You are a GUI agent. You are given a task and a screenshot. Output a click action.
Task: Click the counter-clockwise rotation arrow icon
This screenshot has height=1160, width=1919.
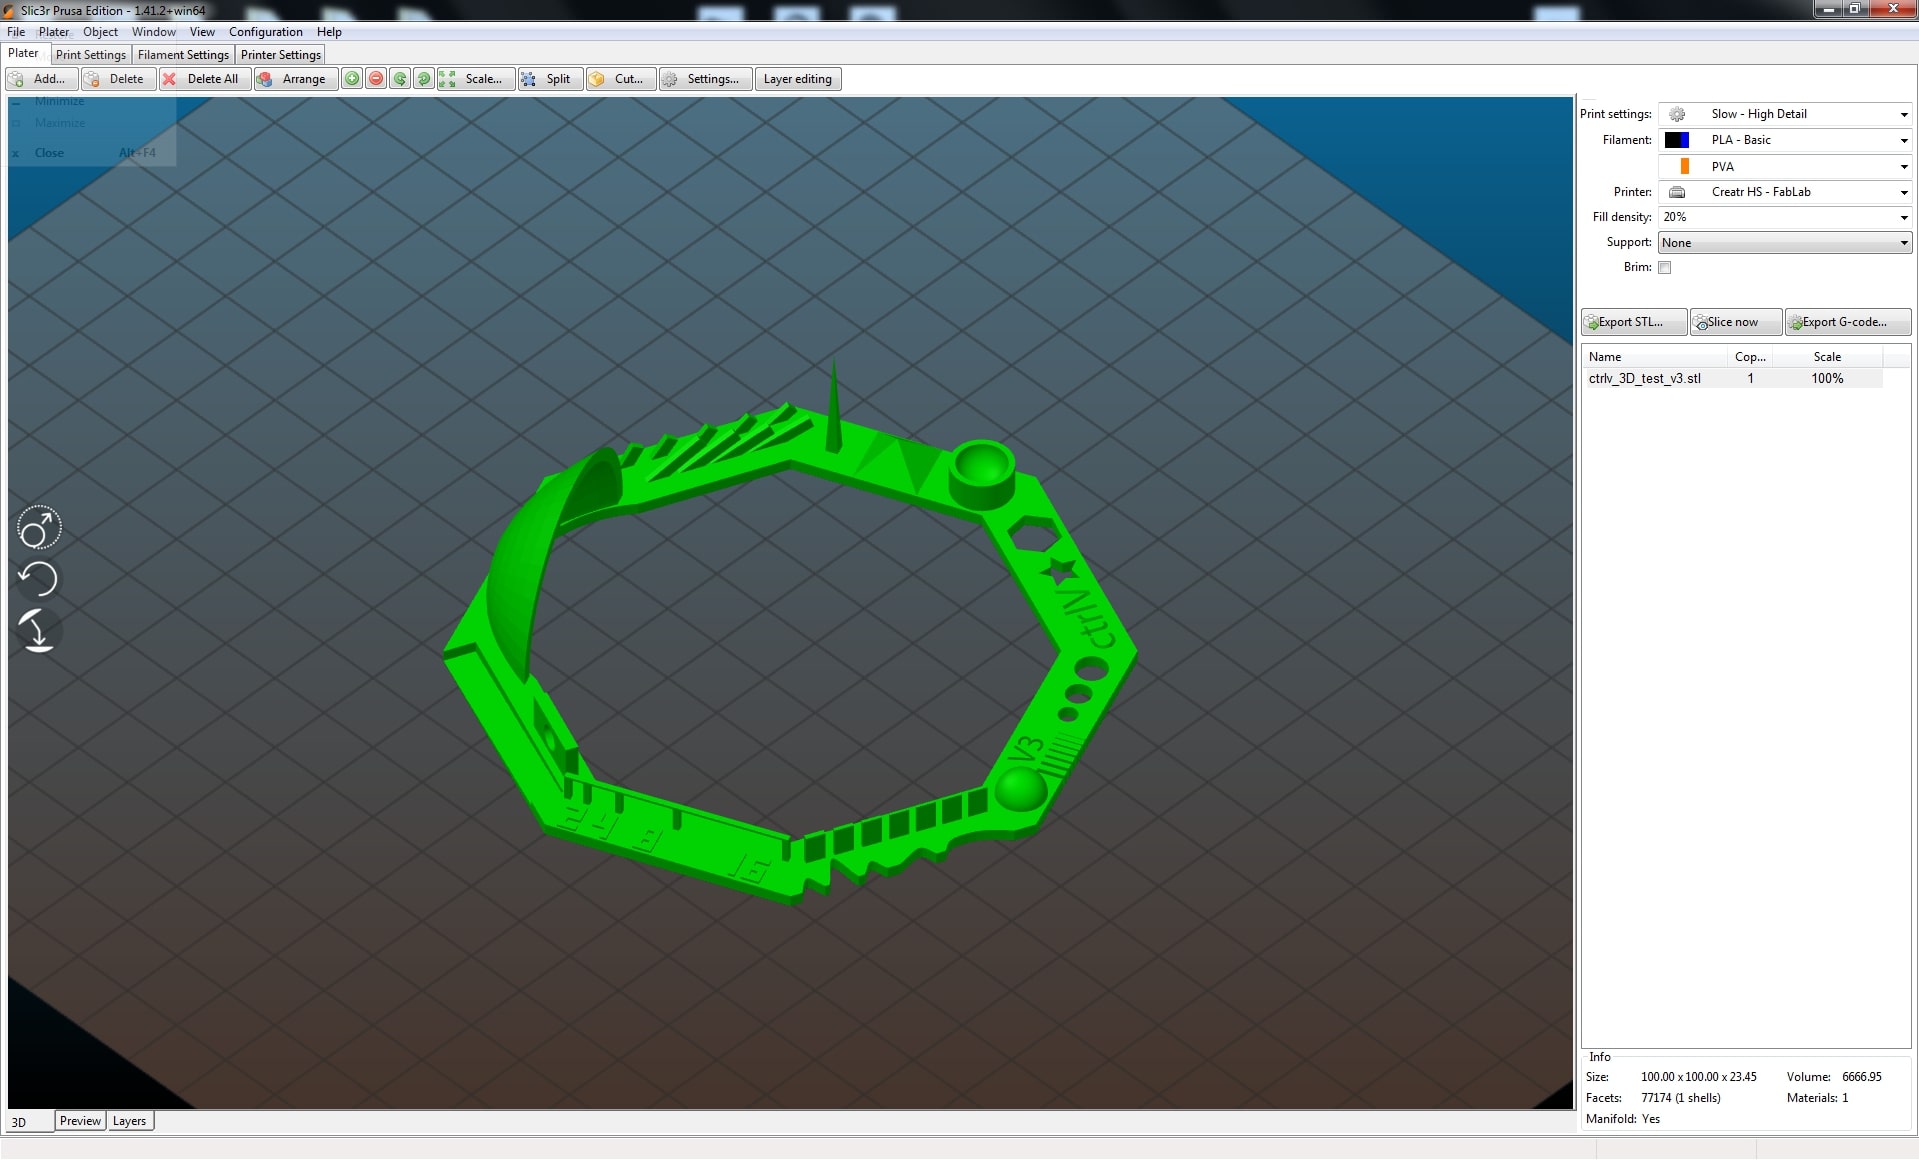pos(39,579)
